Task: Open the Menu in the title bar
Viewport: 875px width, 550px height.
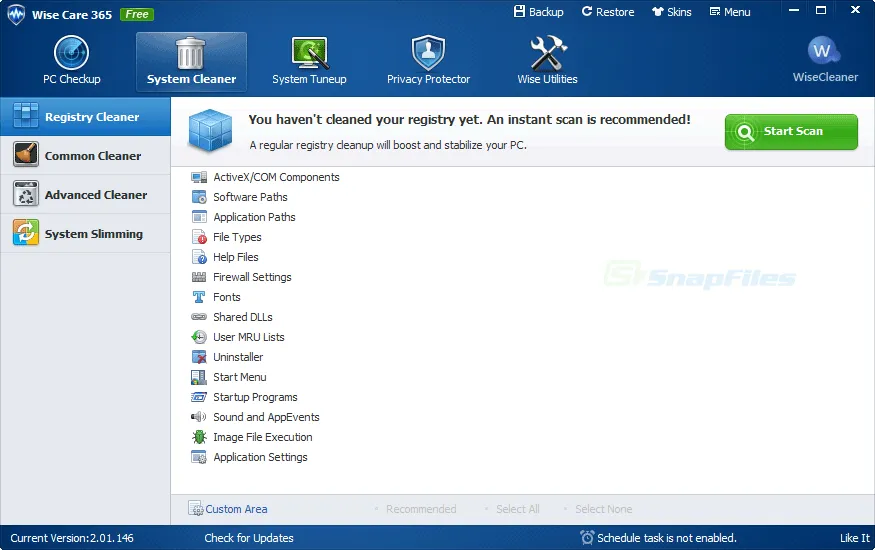Action: (729, 12)
